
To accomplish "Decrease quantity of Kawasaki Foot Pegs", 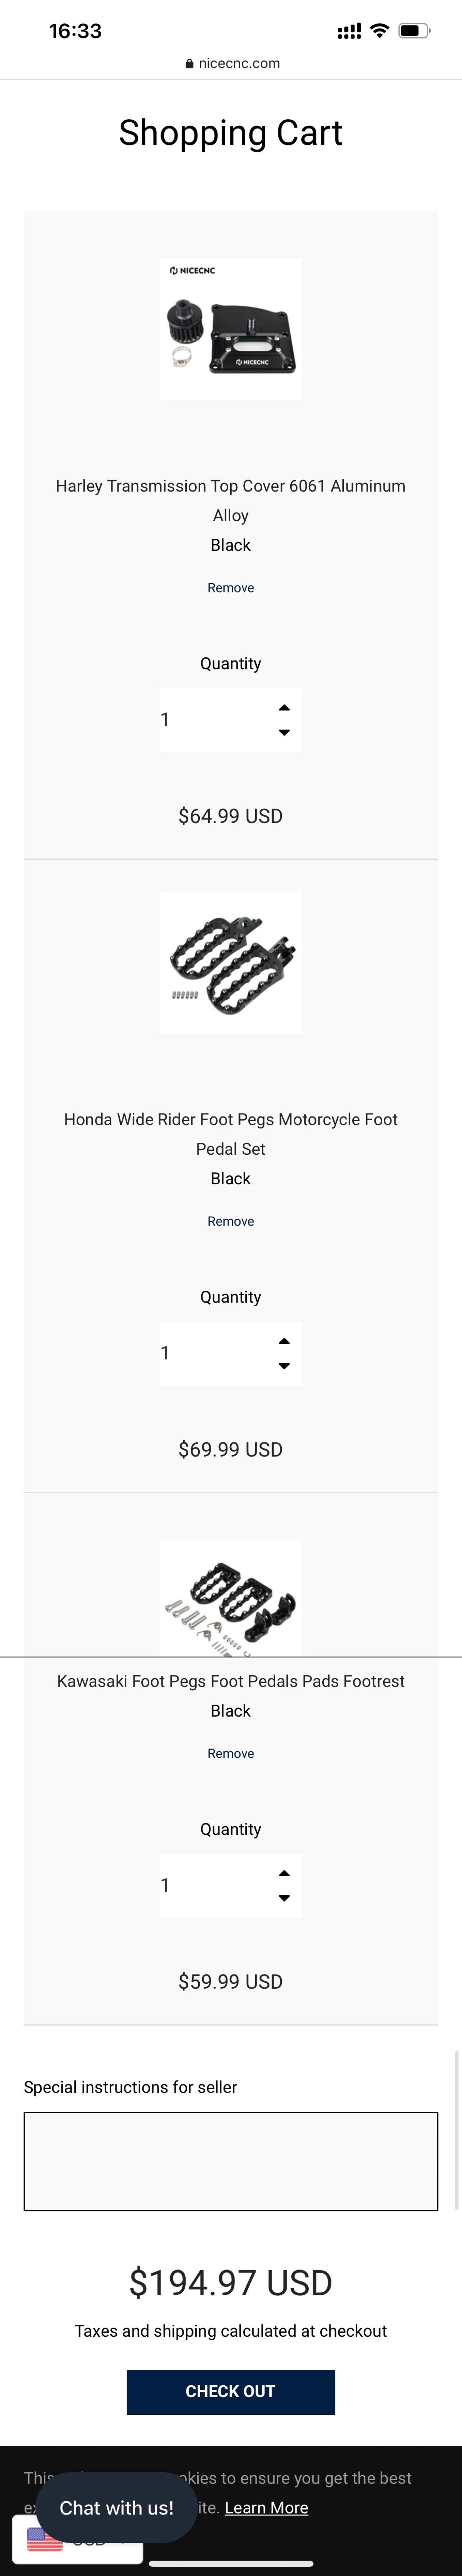I will 284,1898.
